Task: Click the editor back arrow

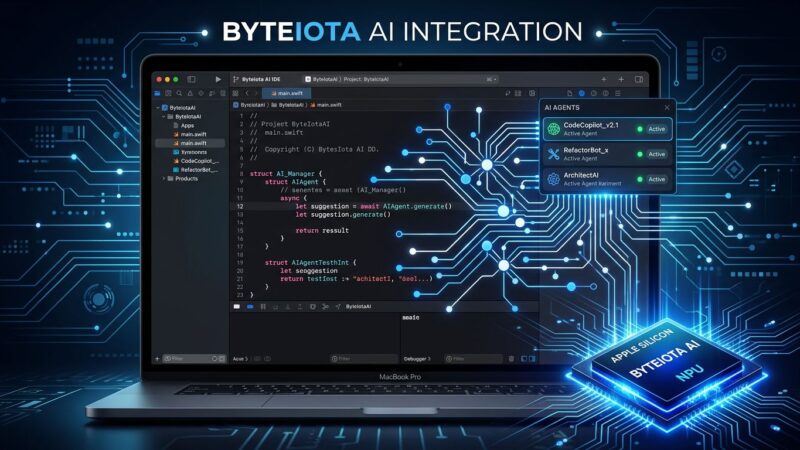Action: (247, 93)
